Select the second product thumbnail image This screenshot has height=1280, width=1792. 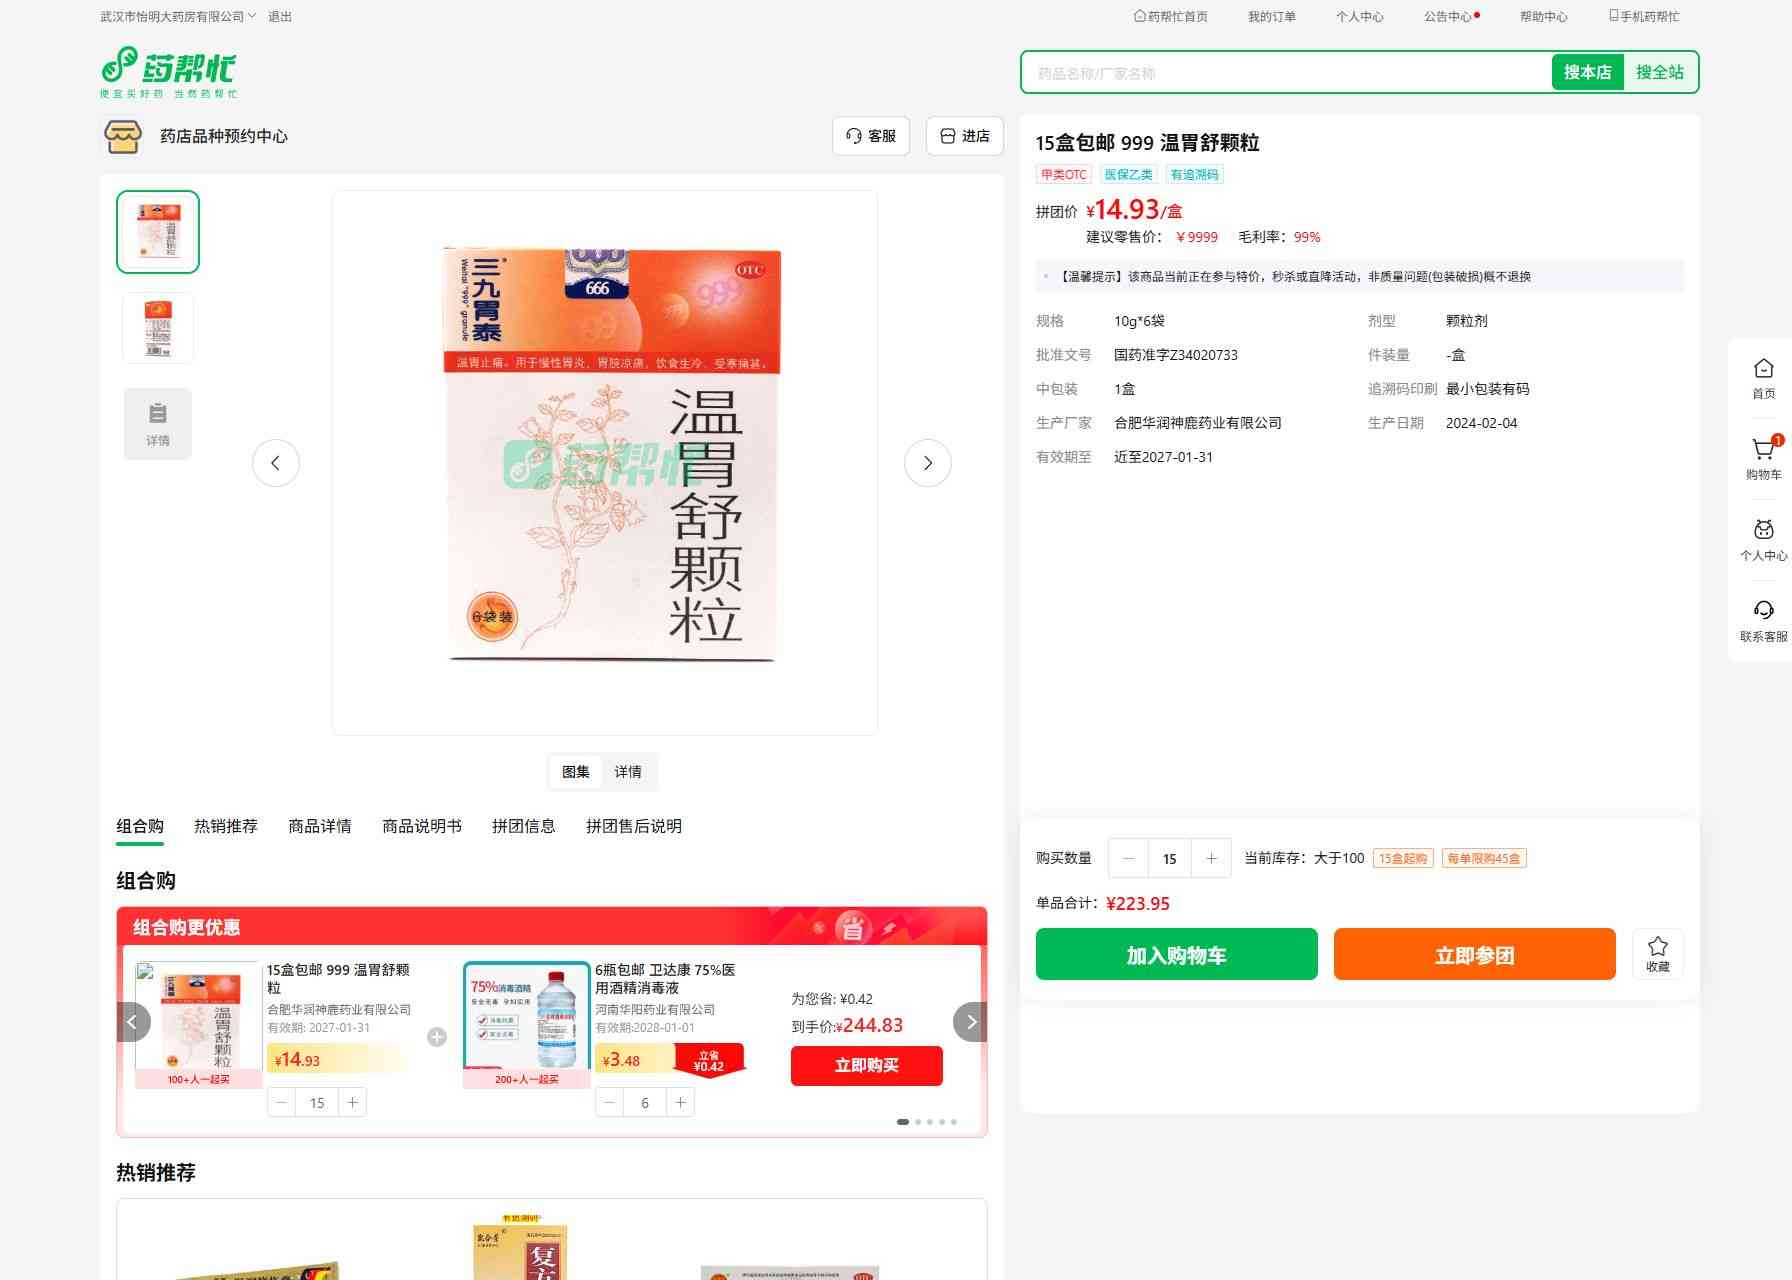pos(158,328)
